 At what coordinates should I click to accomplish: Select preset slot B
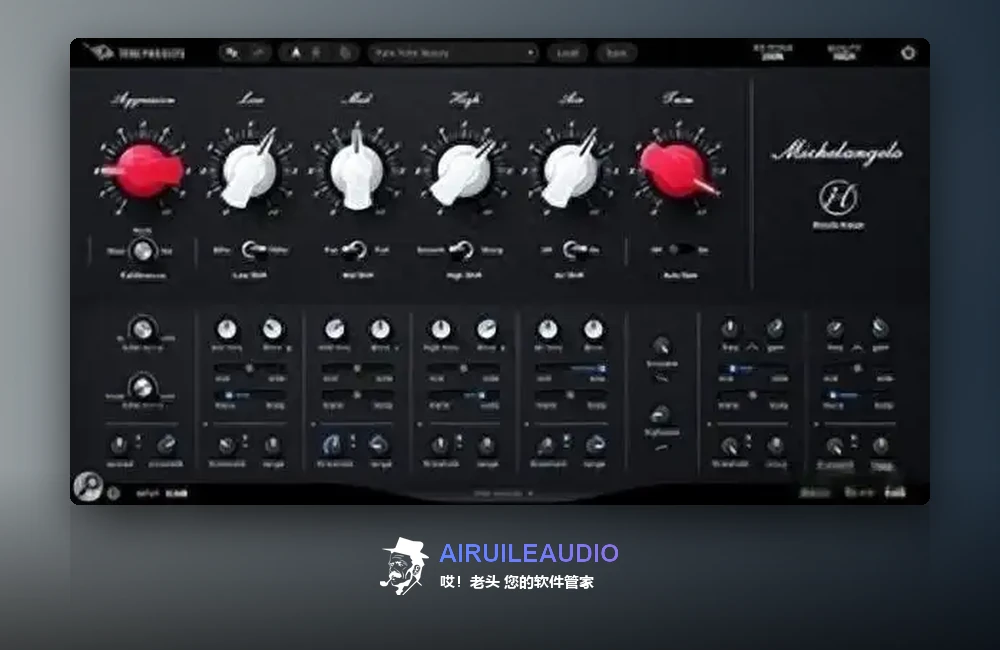click(x=316, y=53)
